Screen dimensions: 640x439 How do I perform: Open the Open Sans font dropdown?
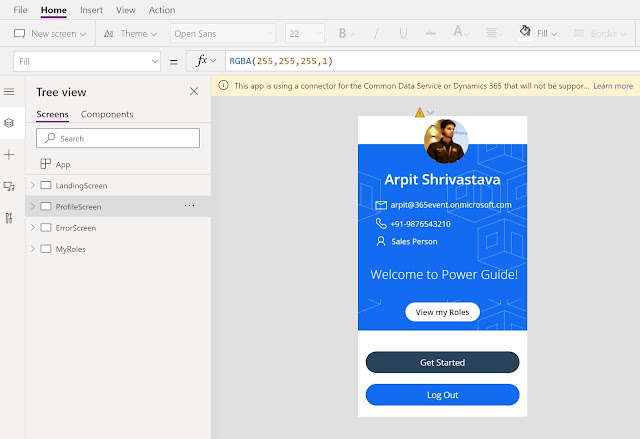pyautogui.click(x=223, y=33)
